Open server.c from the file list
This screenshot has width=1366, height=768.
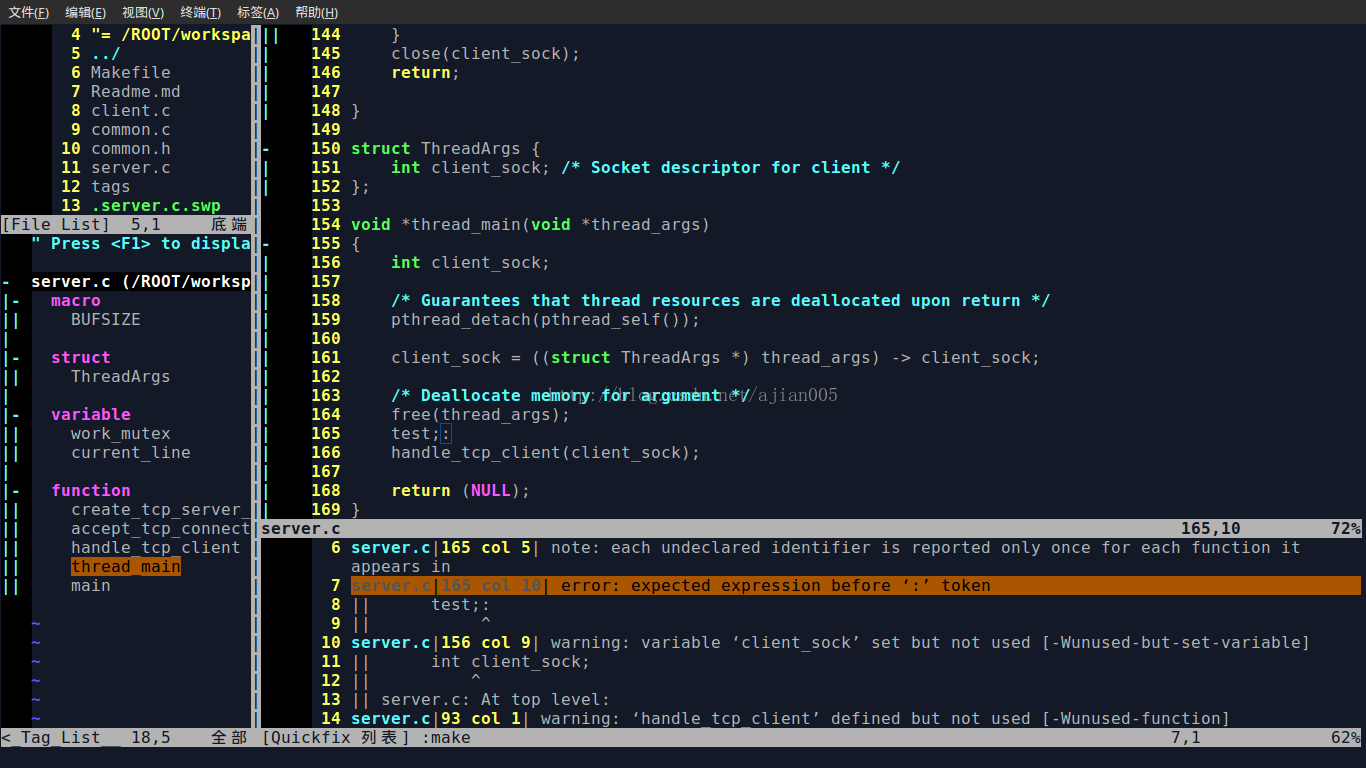[x=131, y=168]
